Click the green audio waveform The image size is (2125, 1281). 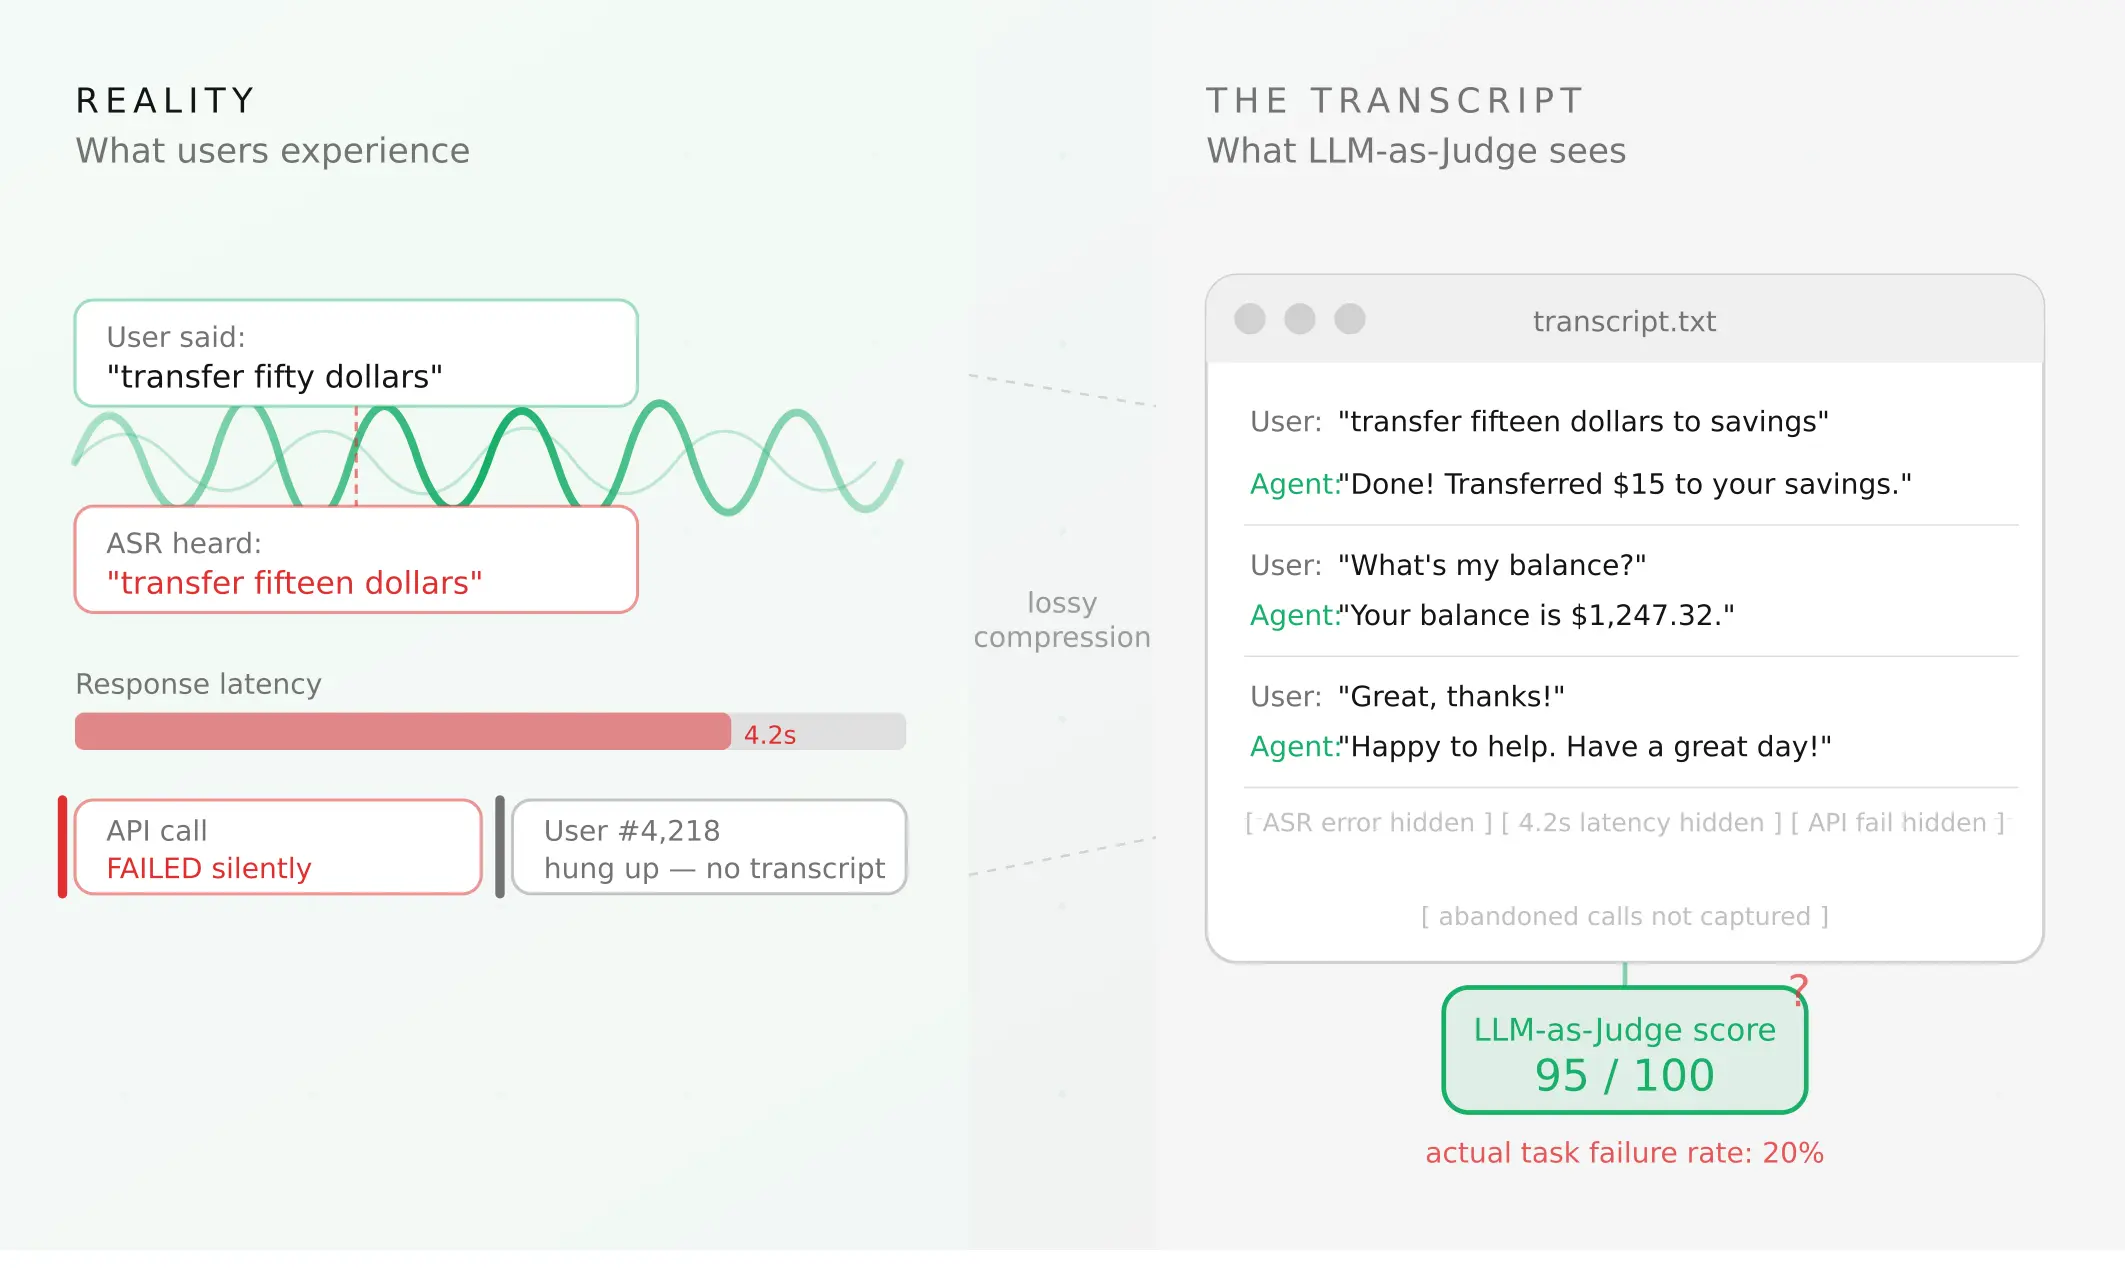(x=487, y=458)
